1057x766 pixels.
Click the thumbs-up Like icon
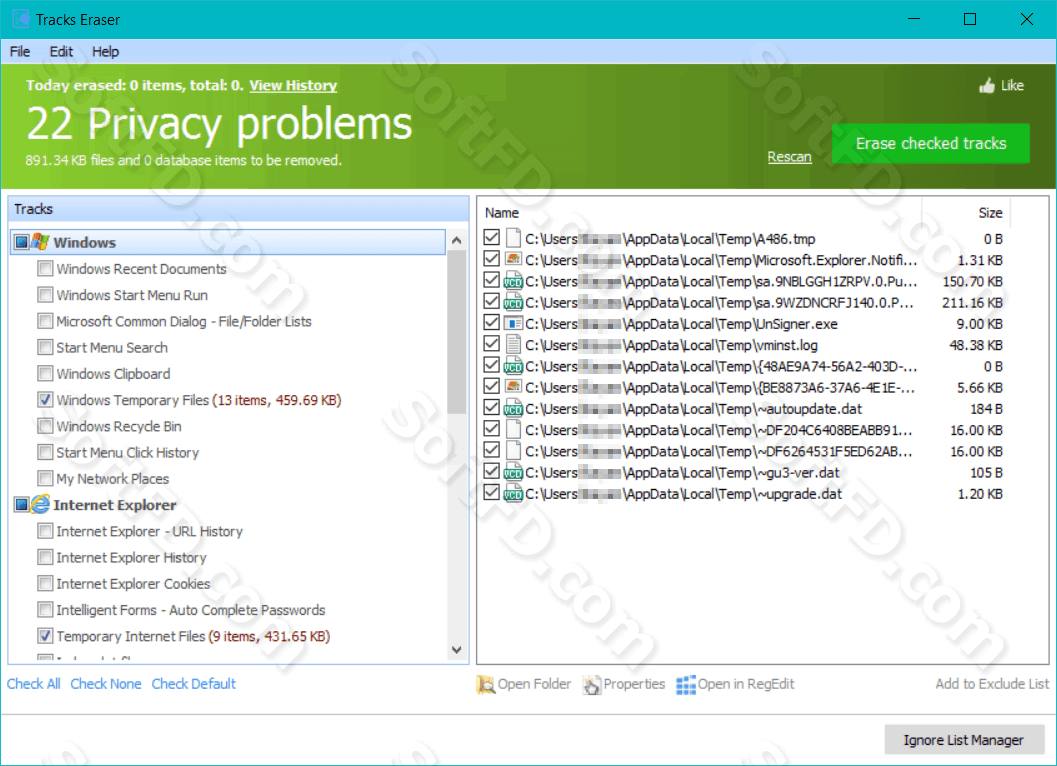click(987, 86)
